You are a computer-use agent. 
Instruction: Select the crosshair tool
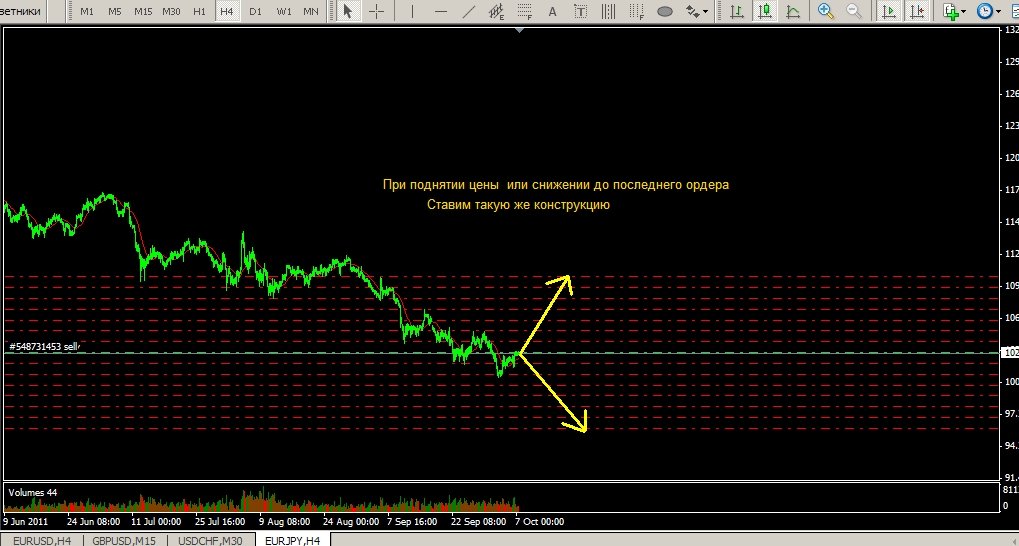[x=376, y=11]
